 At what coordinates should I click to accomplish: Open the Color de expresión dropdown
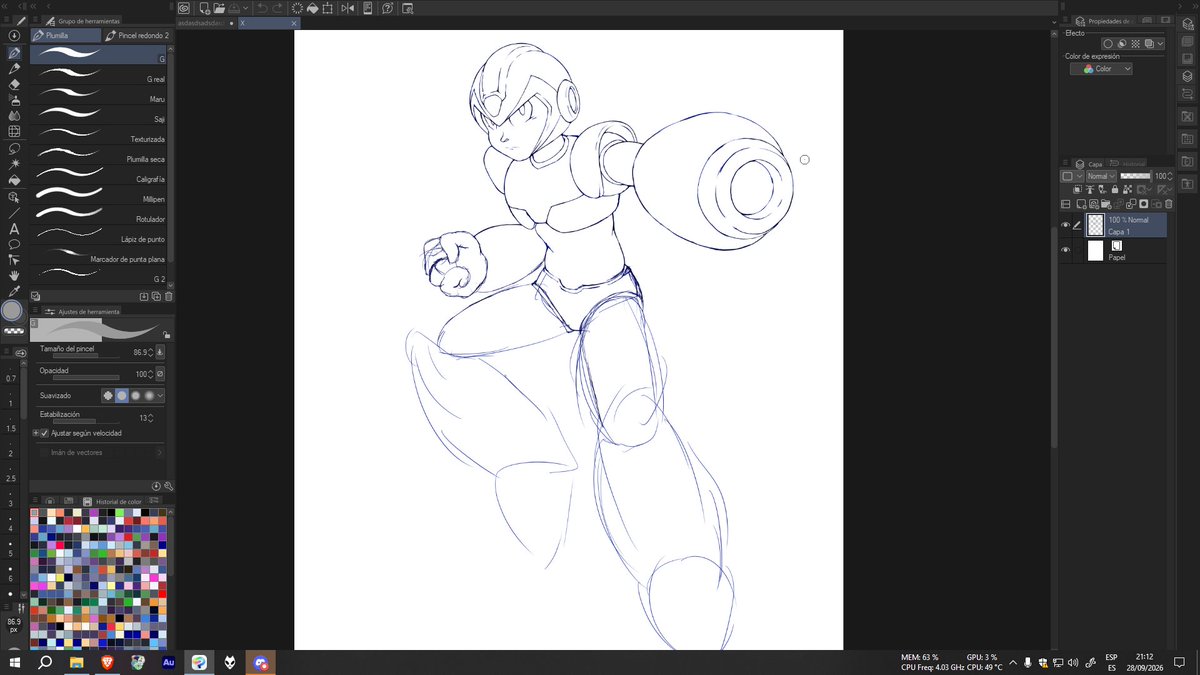pos(1101,69)
